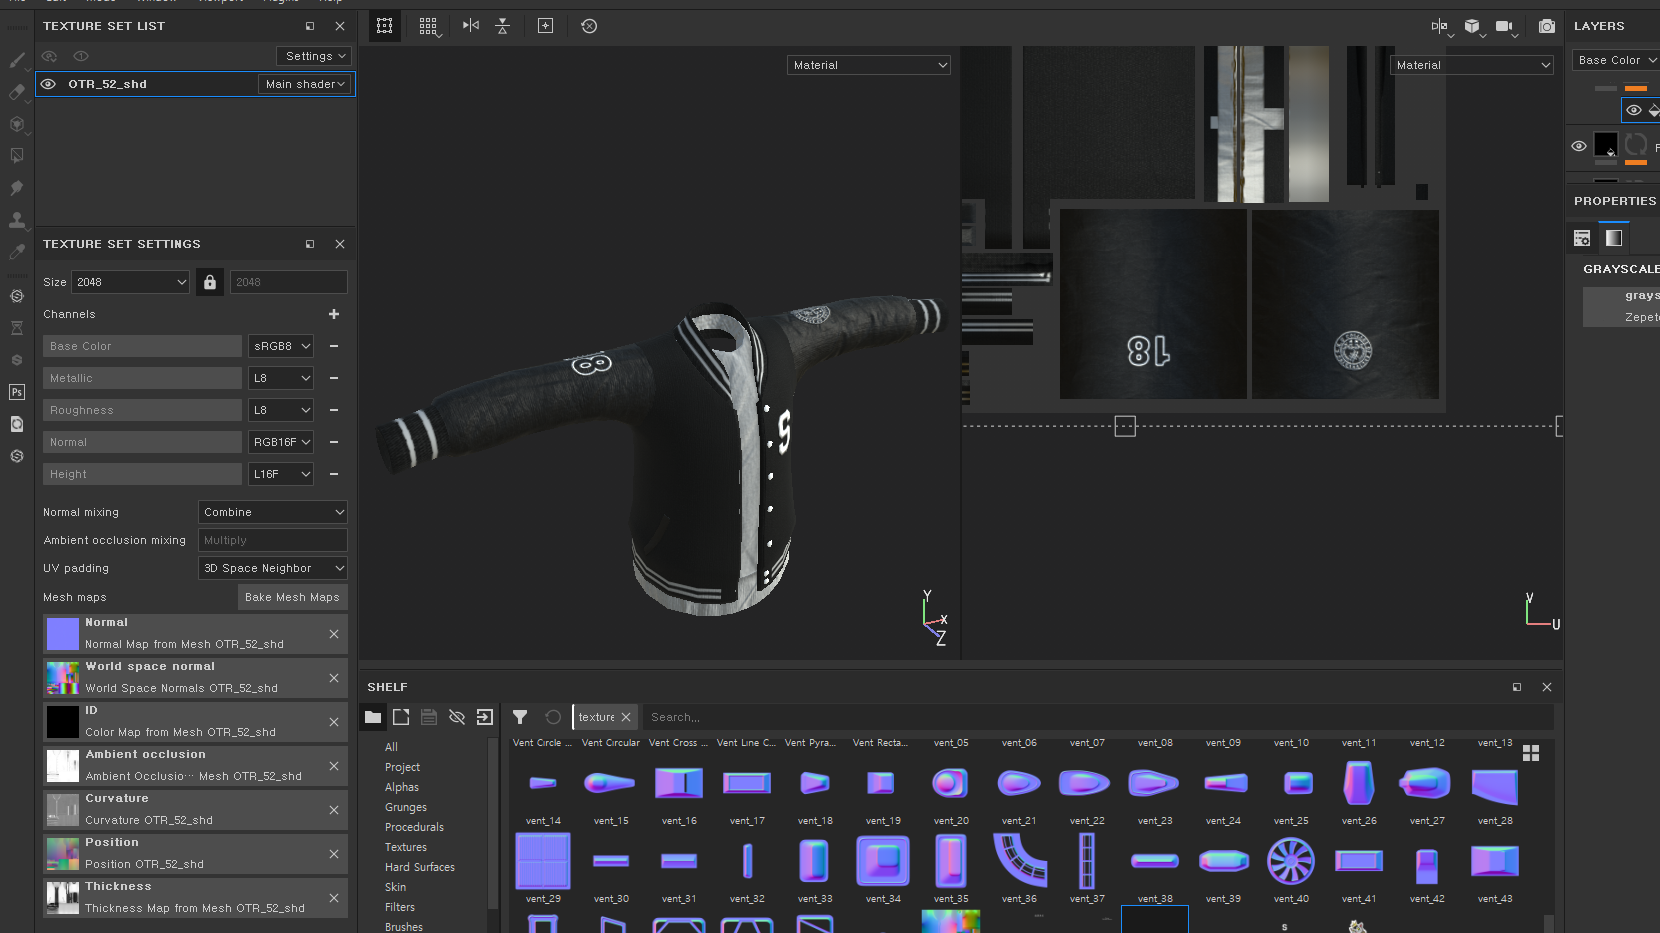Select the Filters shelf category
The image size is (1660, 933).
(x=400, y=907)
